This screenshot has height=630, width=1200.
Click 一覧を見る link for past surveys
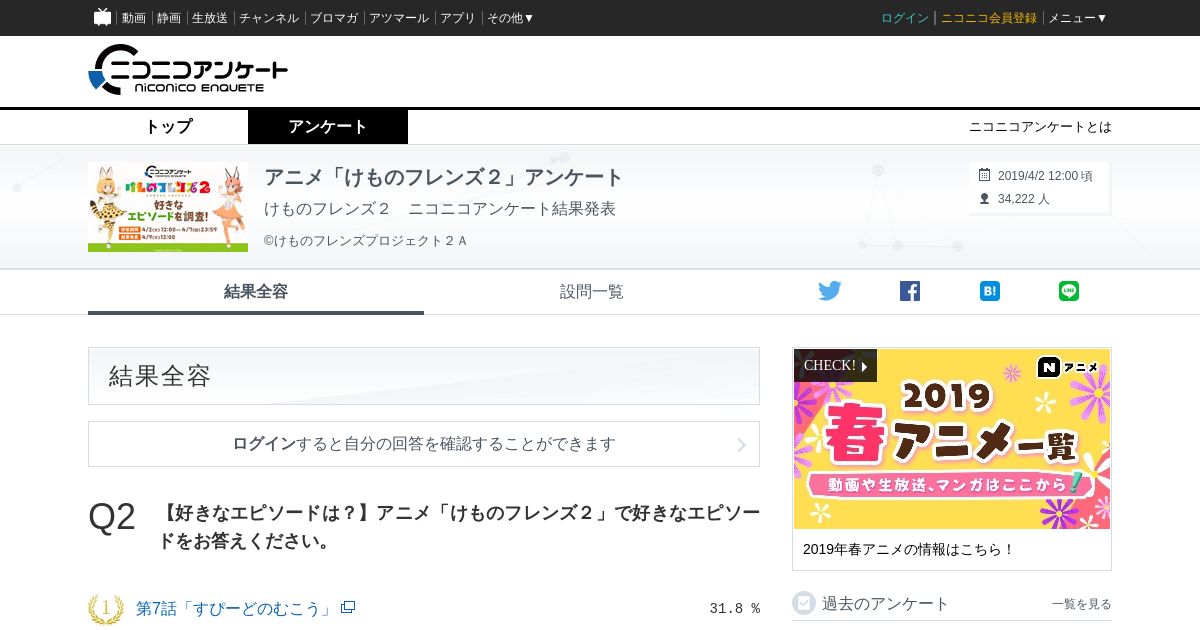click(1082, 604)
